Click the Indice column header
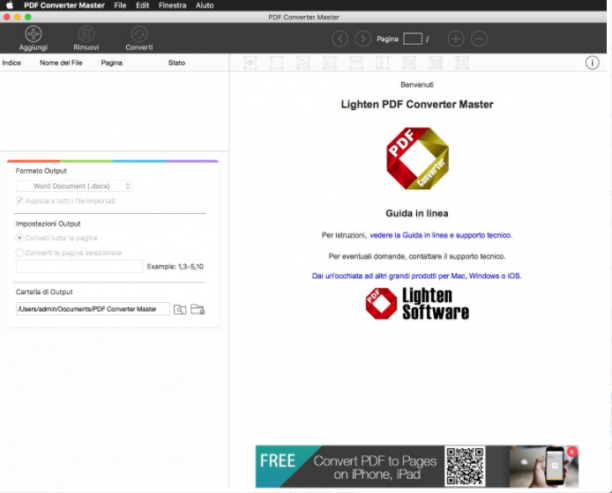This screenshot has width=612, height=493. pyautogui.click(x=11, y=62)
